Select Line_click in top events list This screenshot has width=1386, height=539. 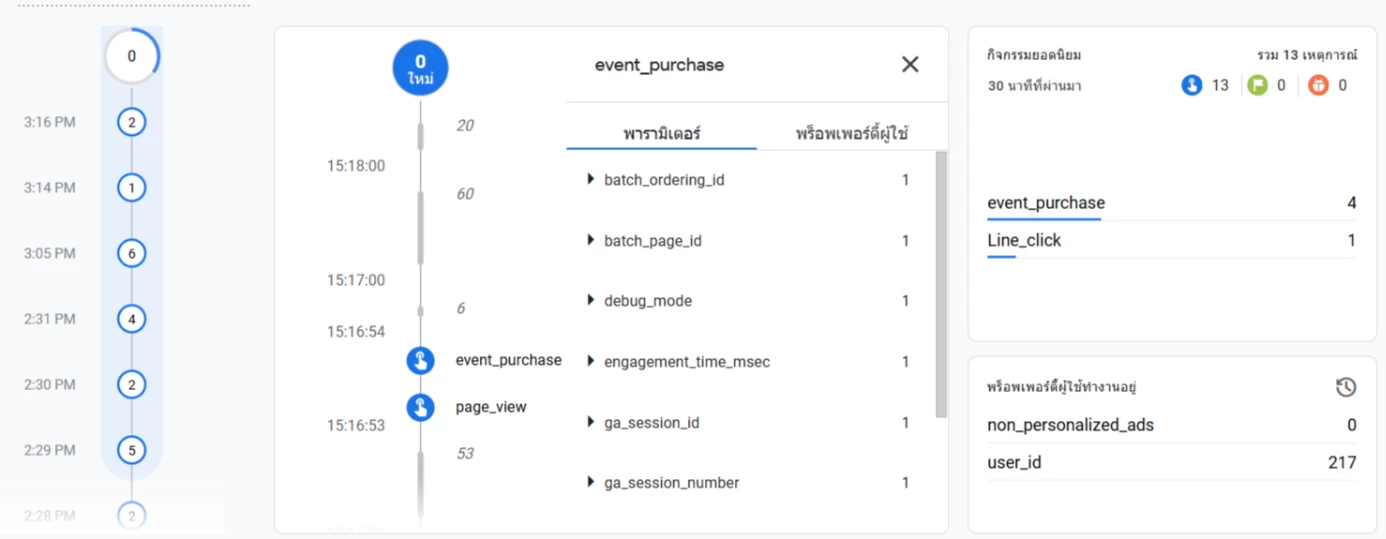pyautogui.click(x=1024, y=241)
